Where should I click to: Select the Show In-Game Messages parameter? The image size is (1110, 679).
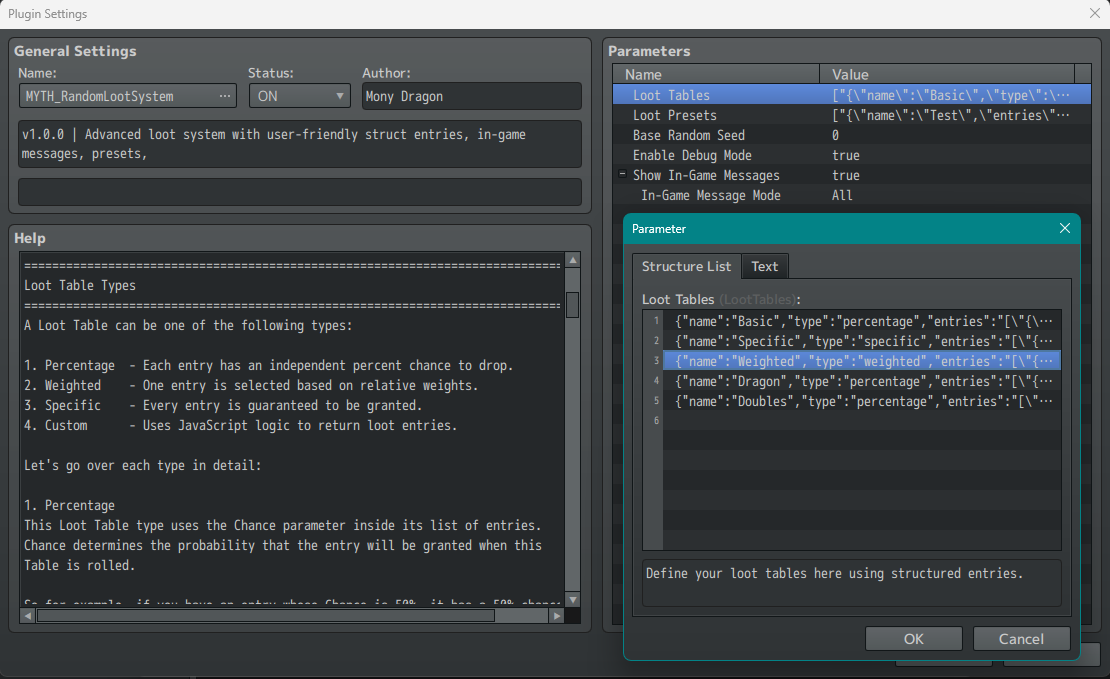852,175
